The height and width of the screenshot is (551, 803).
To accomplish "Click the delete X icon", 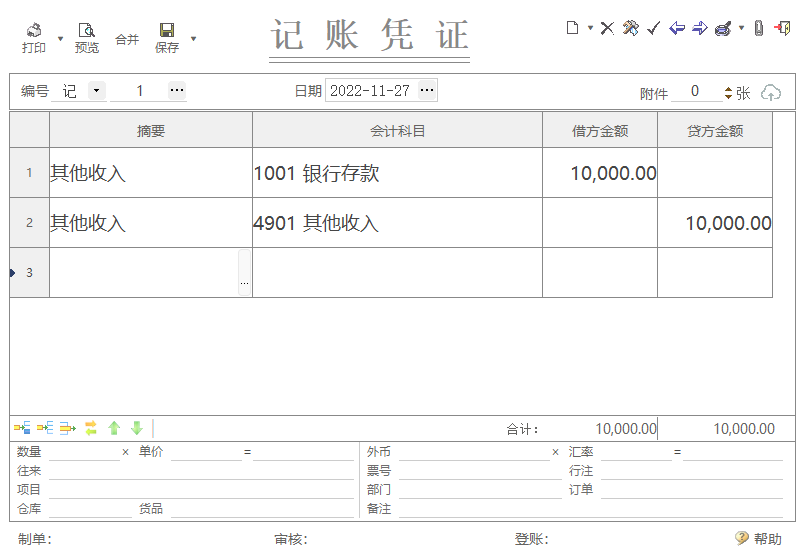I will pyautogui.click(x=607, y=28).
